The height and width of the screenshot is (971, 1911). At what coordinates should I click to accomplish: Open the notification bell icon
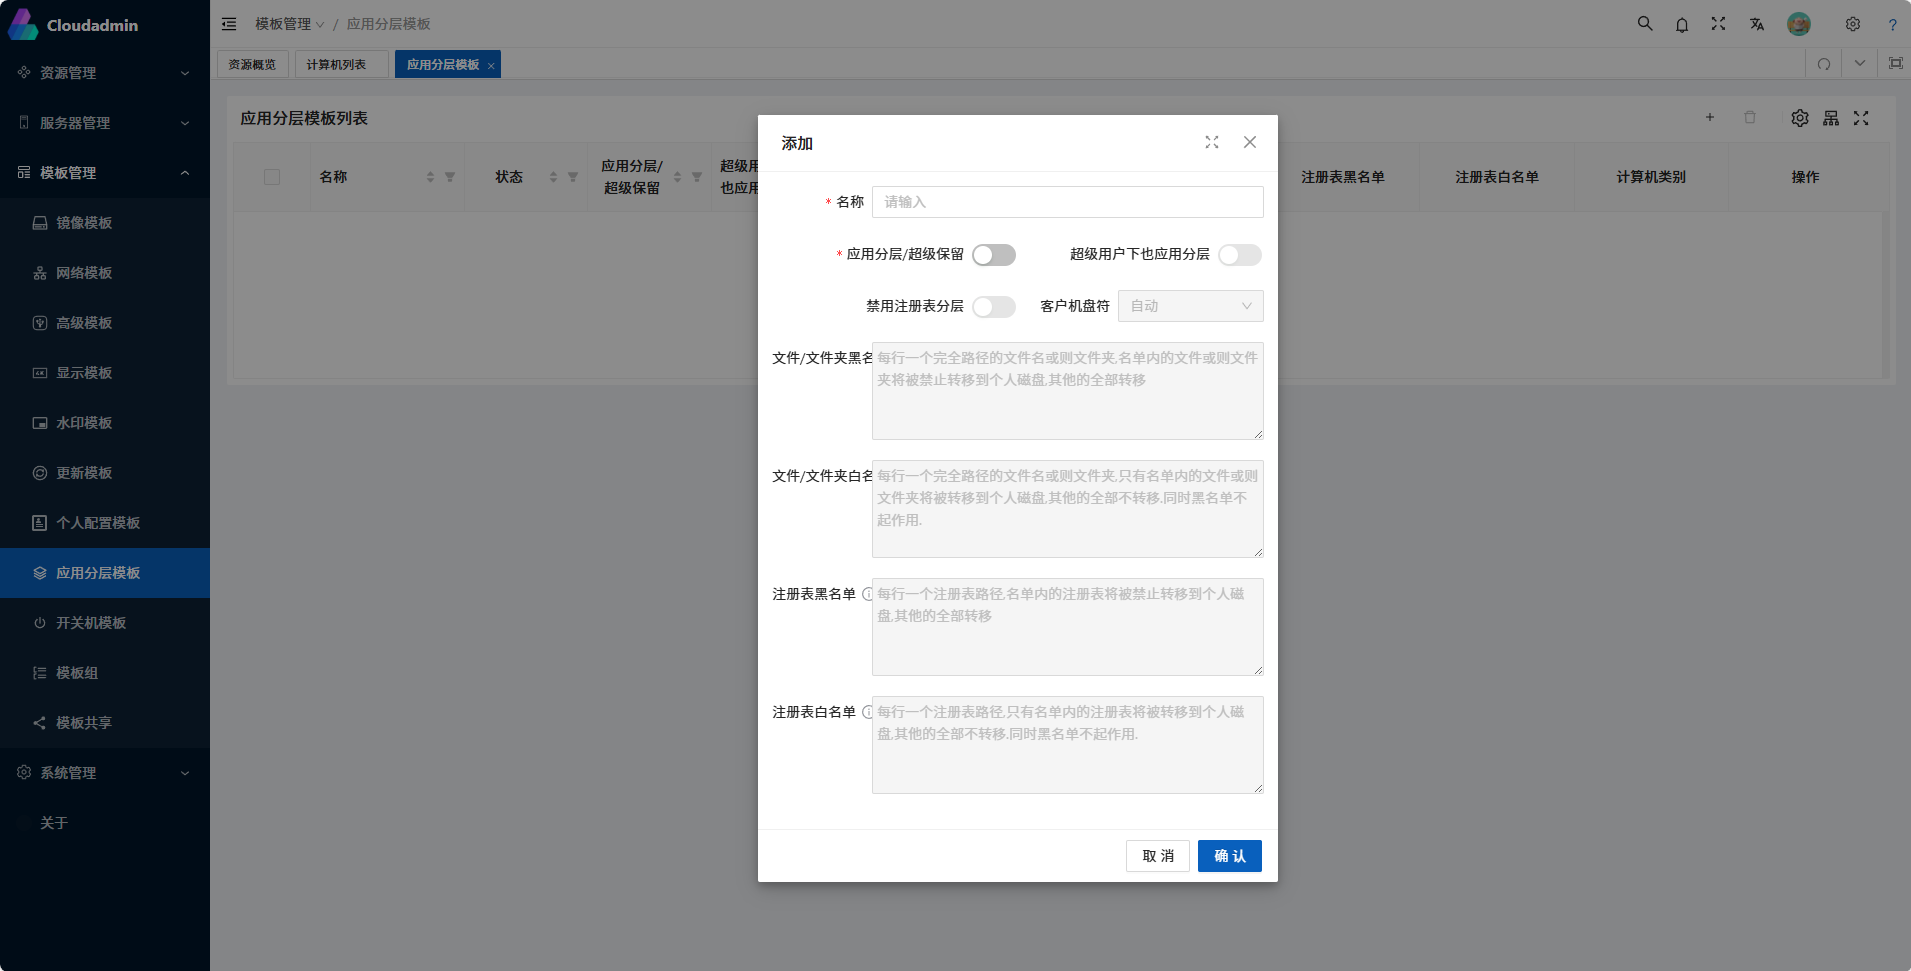click(x=1682, y=24)
